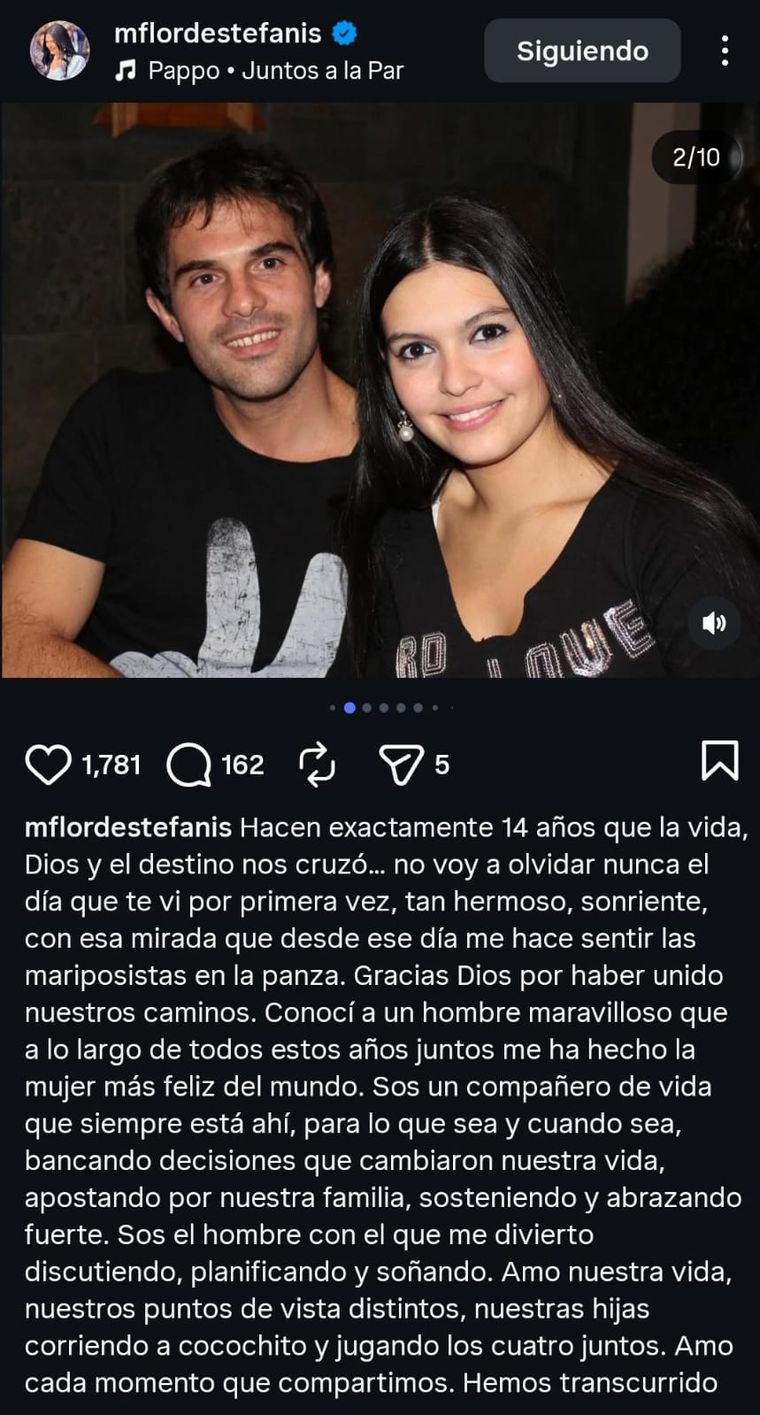
Task: View the 1,781 likes count
Action: tap(111, 765)
